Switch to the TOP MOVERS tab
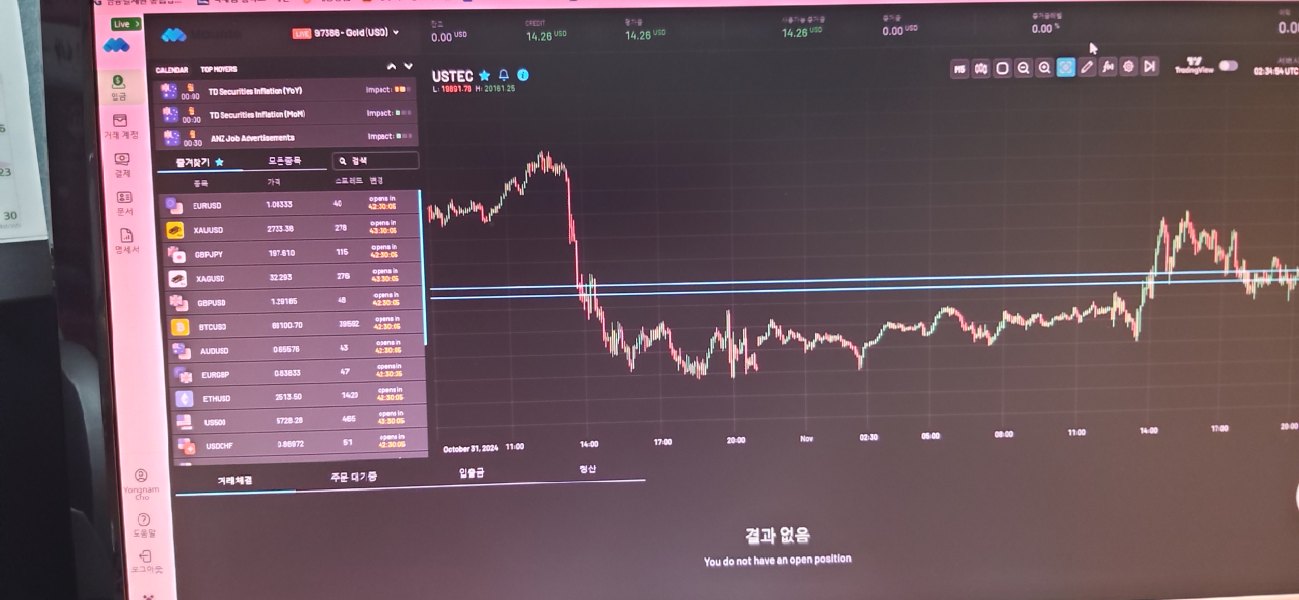This screenshot has width=1299, height=600. pos(219,70)
